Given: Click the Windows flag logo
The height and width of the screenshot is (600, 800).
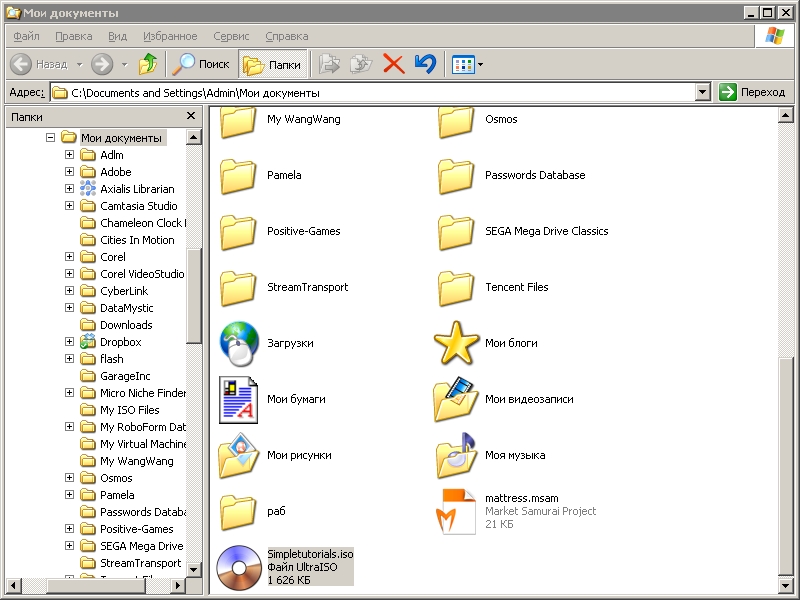Looking at the screenshot, I should (774, 36).
